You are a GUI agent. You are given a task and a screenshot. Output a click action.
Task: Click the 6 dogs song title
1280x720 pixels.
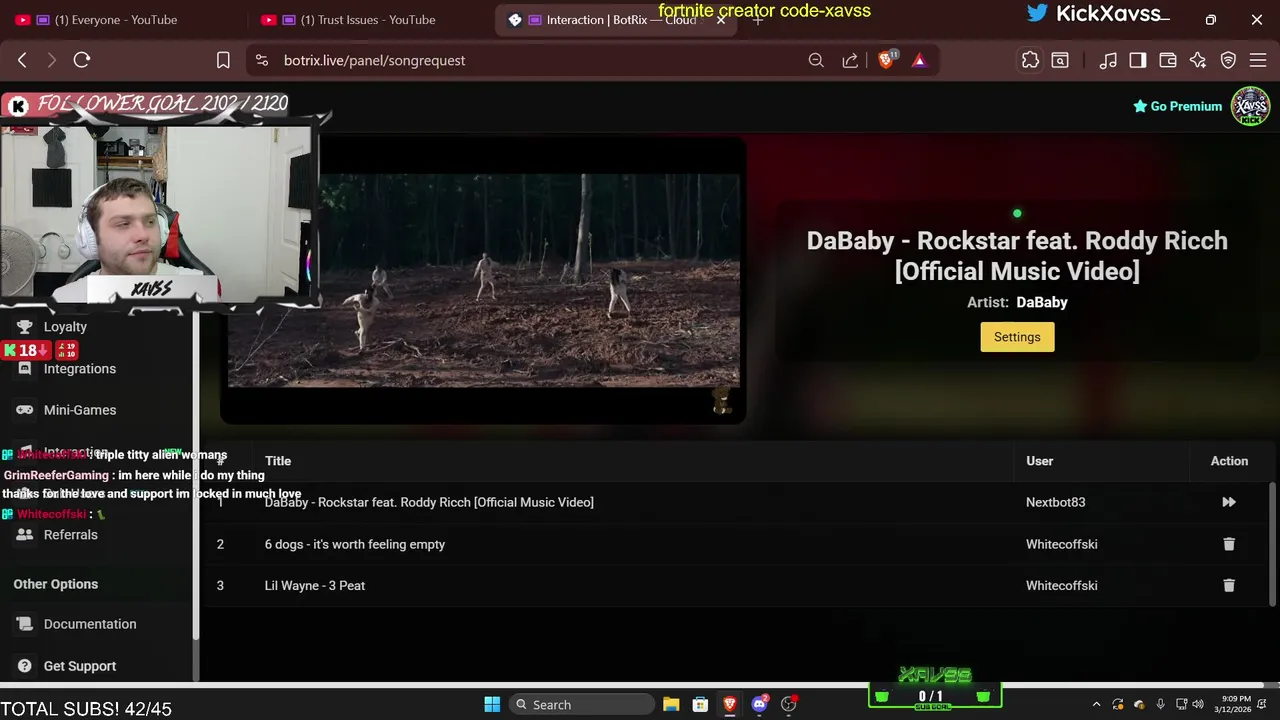click(355, 544)
